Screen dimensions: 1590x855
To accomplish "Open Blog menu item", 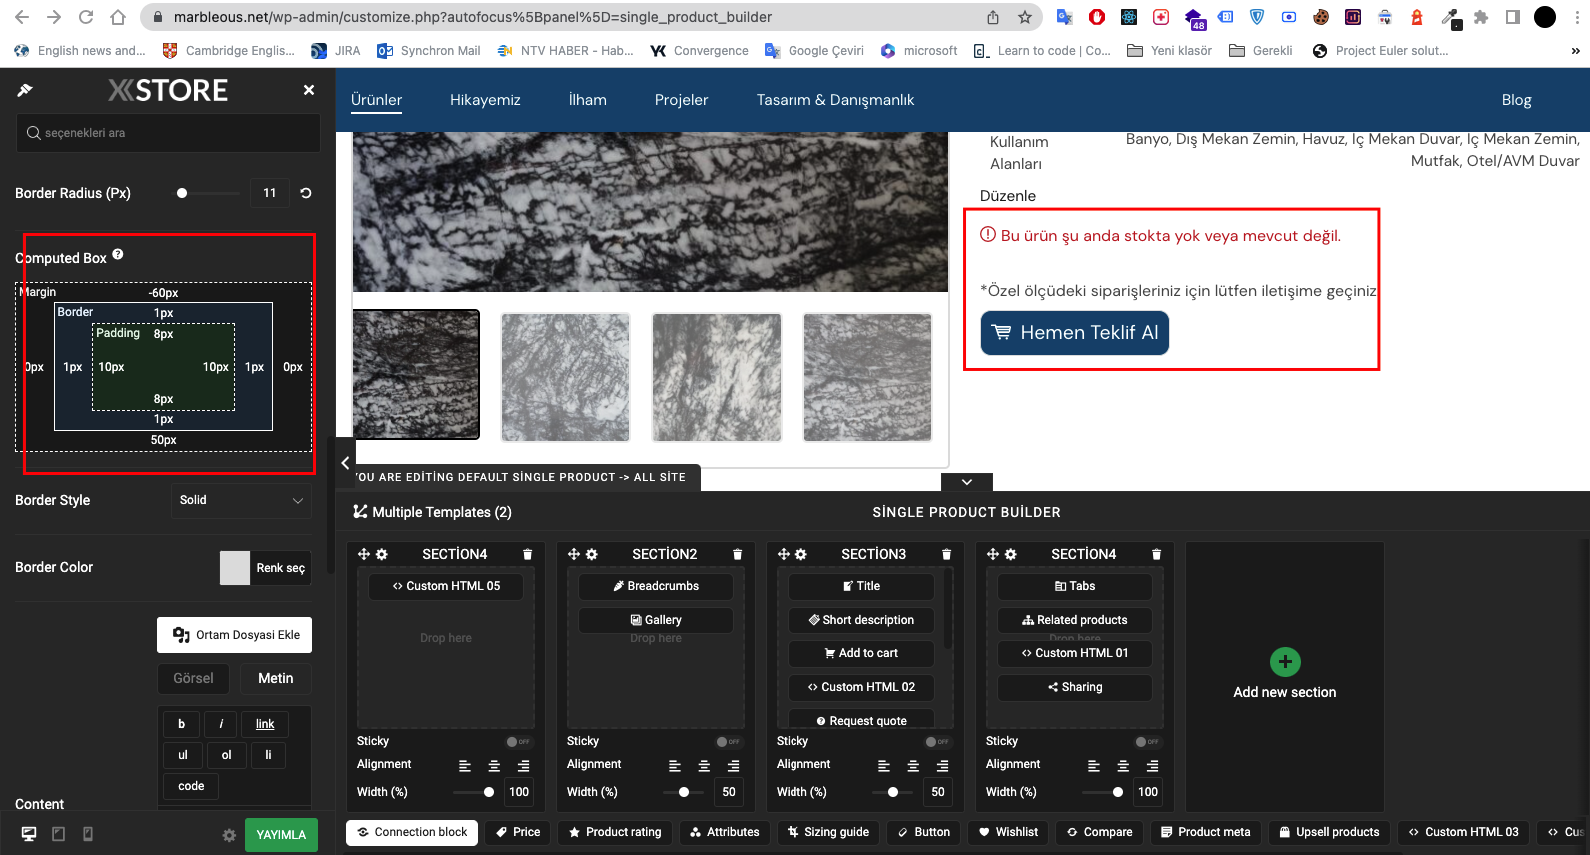I will [x=1516, y=100].
